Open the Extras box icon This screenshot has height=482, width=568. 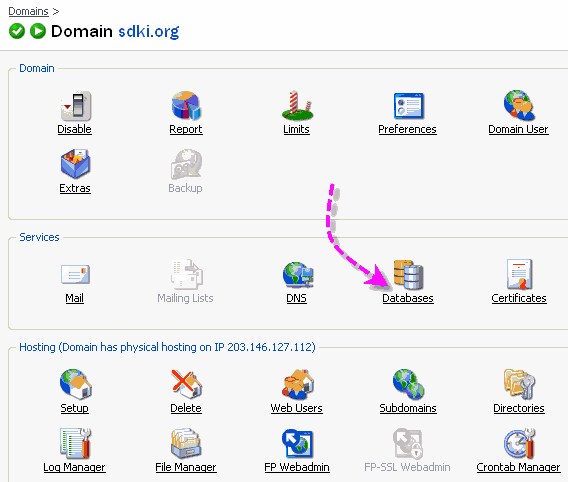(x=75, y=164)
